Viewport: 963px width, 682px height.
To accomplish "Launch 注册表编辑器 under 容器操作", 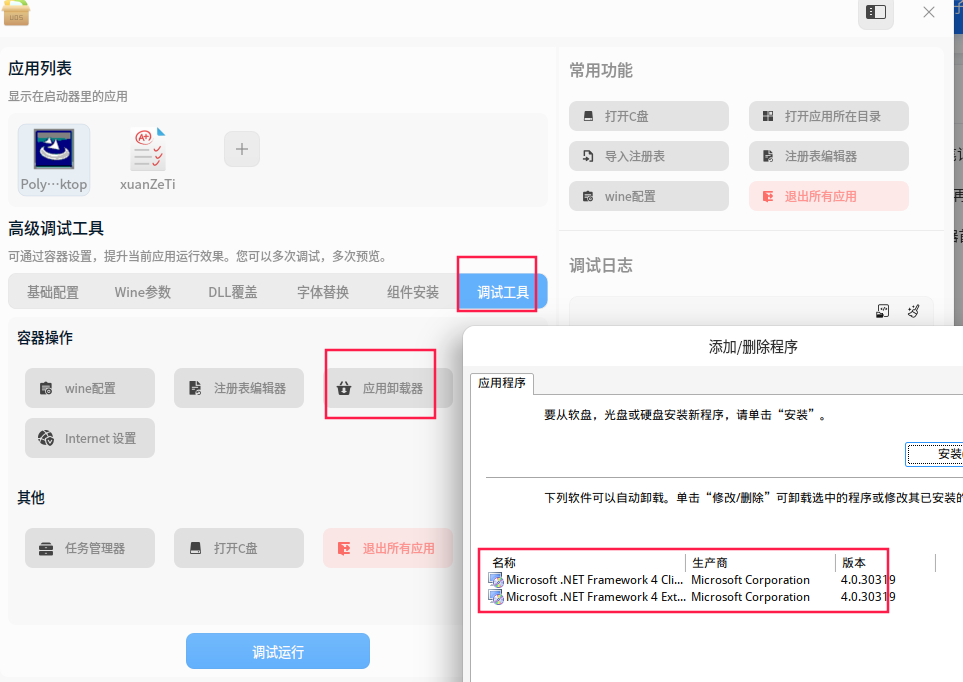I will click(239, 388).
